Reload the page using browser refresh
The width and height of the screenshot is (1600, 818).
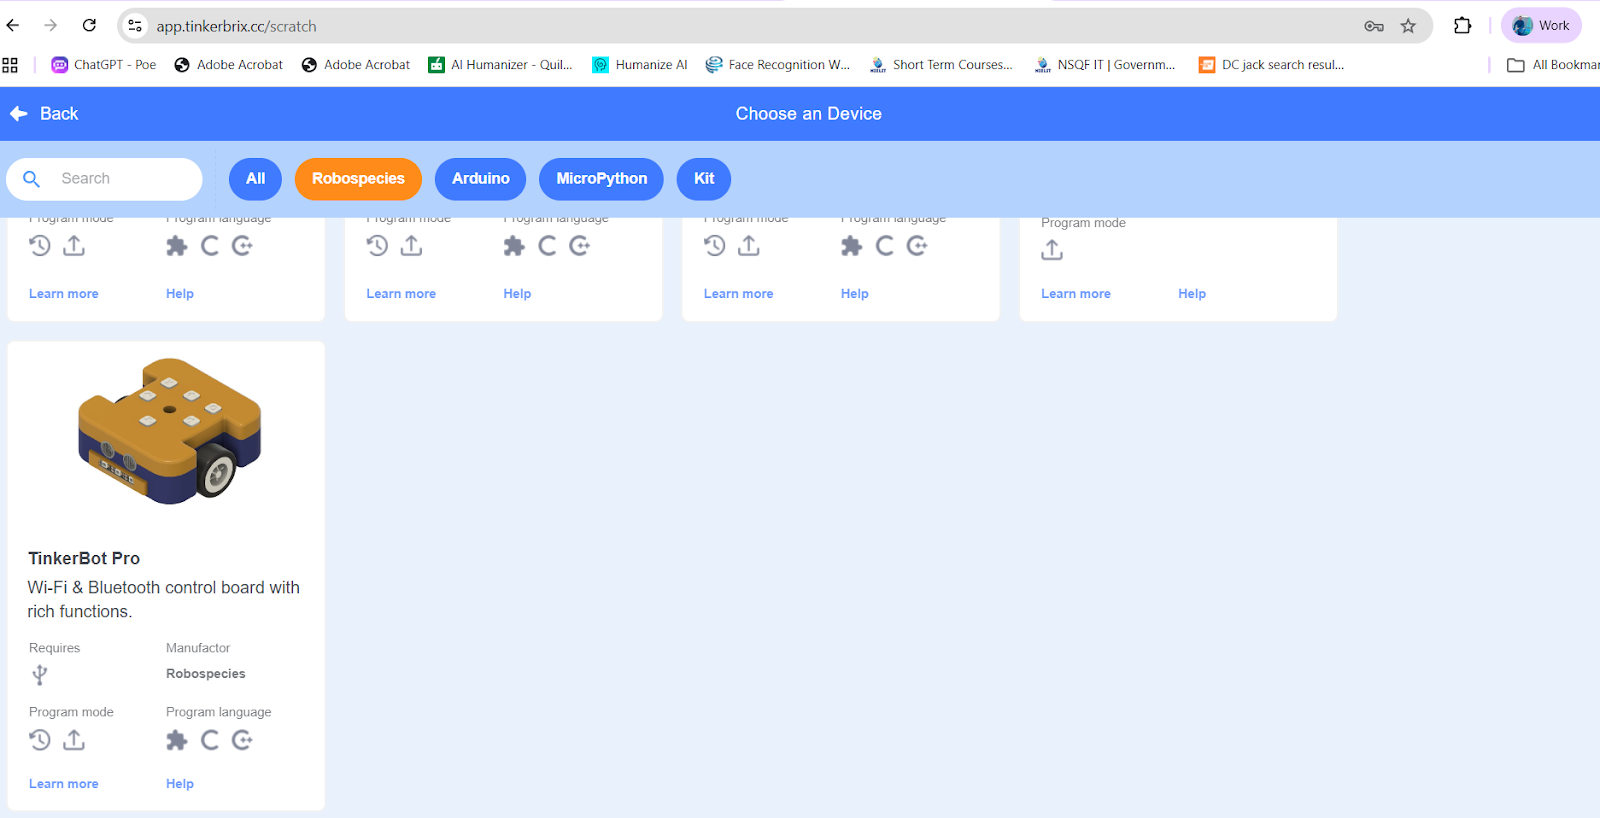click(89, 26)
